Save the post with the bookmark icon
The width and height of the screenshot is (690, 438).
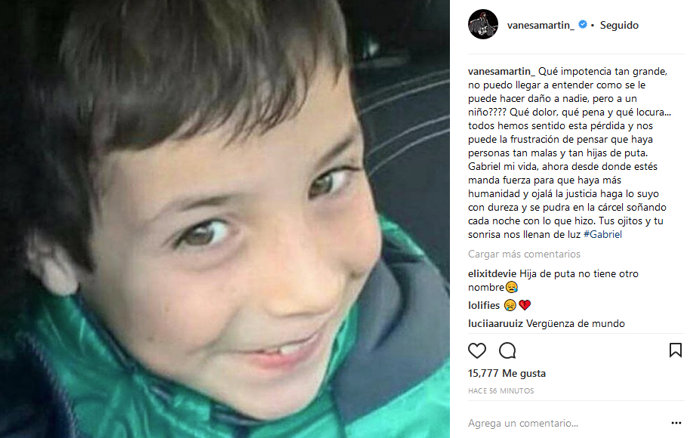(675, 350)
